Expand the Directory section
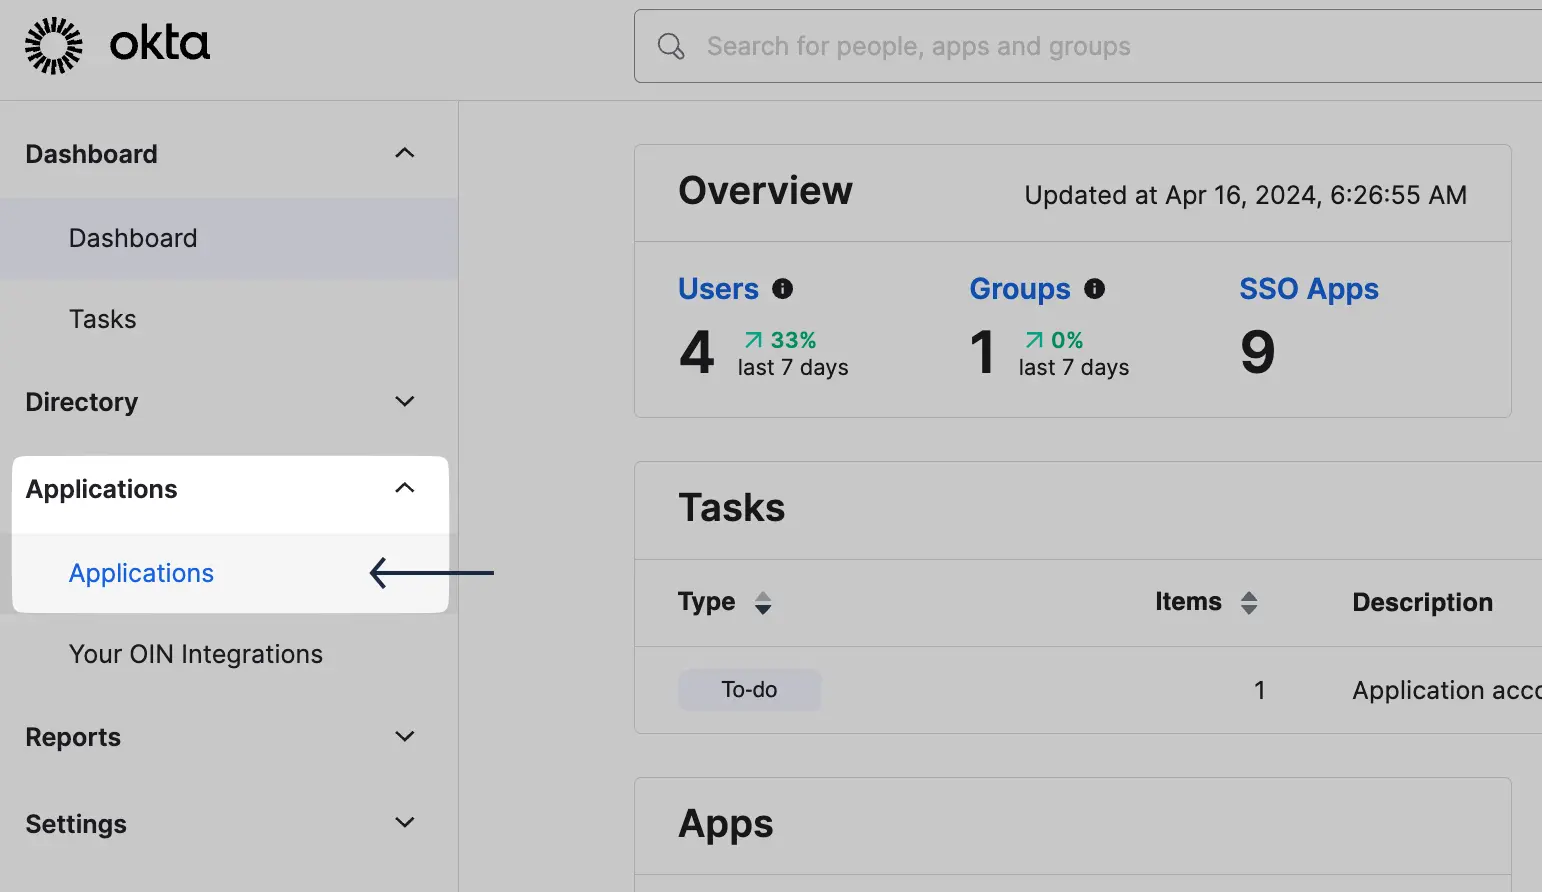 pyautogui.click(x=404, y=401)
